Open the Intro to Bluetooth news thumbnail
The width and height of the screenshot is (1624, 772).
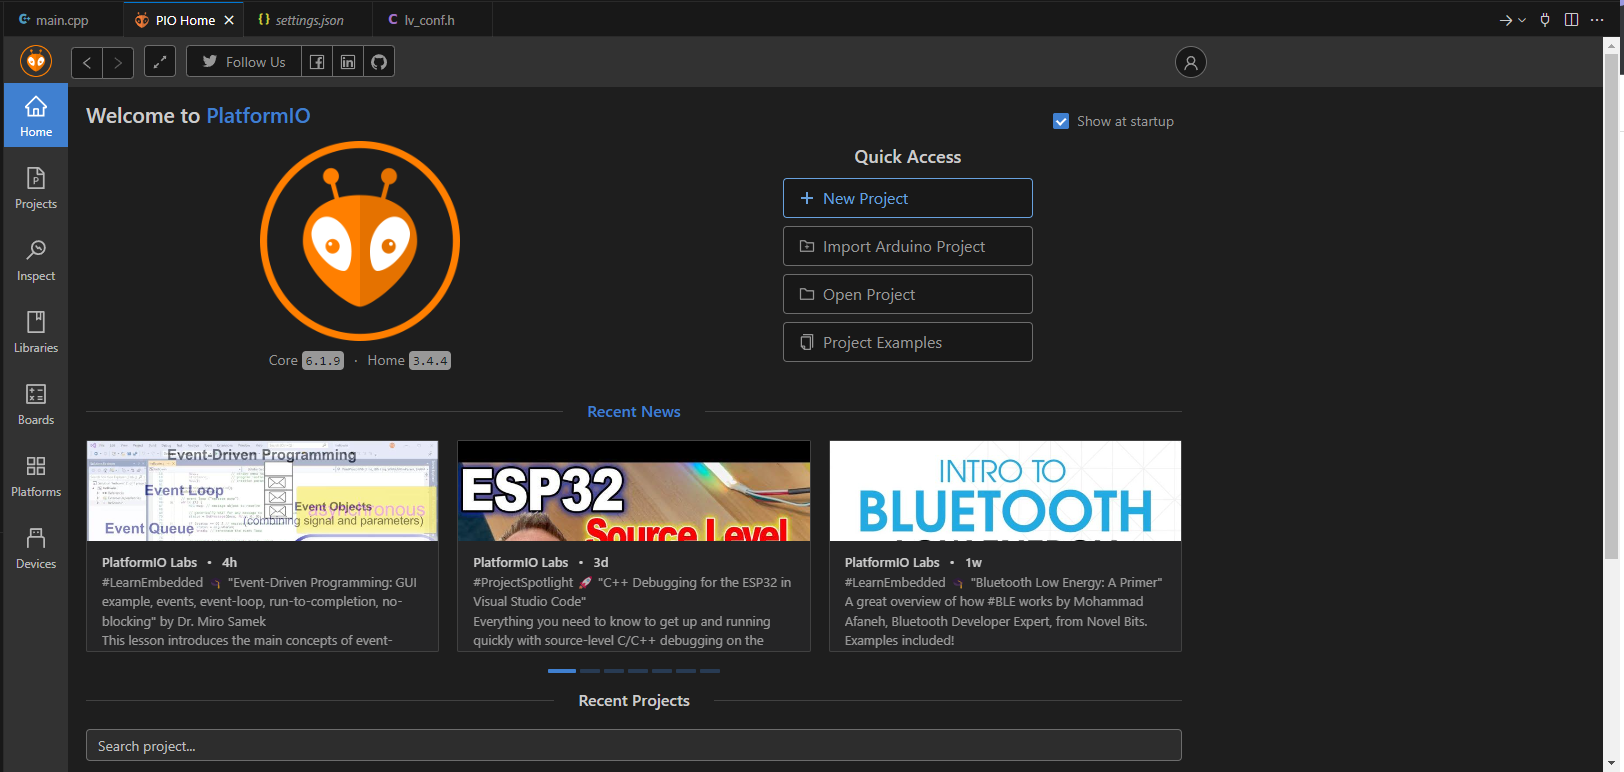(1005, 491)
